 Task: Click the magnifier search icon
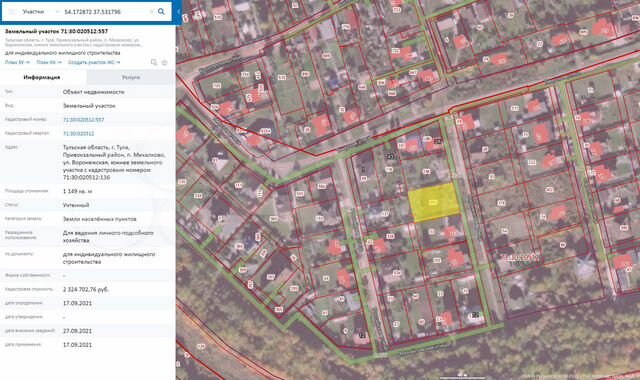[161, 11]
